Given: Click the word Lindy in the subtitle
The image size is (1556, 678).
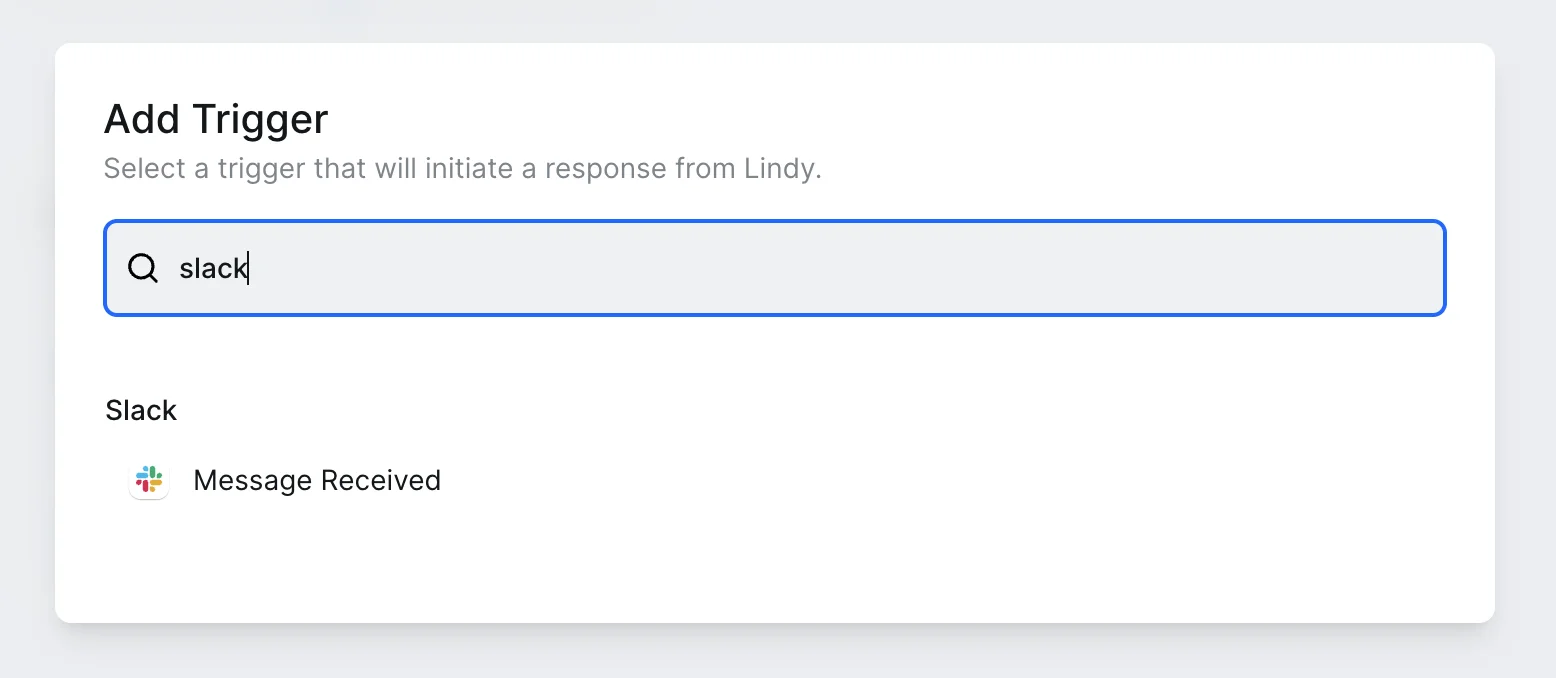Looking at the screenshot, I should click(x=782, y=168).
